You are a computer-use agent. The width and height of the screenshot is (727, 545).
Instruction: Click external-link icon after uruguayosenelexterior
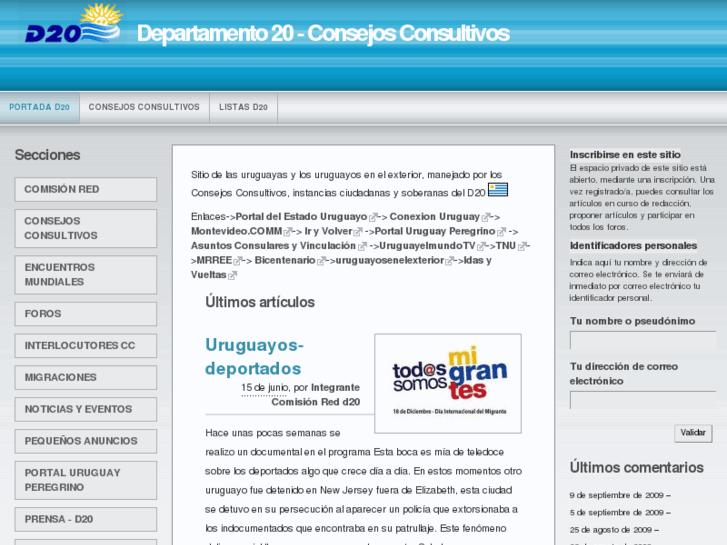point(449,261)
